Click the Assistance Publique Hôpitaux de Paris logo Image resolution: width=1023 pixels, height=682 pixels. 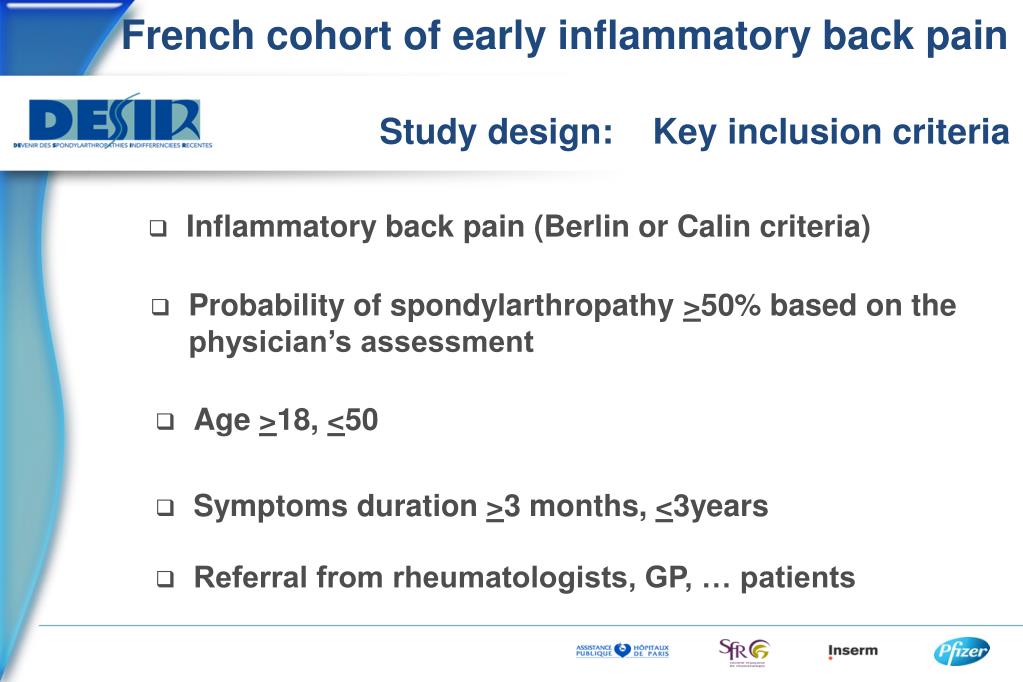point(622,651)
